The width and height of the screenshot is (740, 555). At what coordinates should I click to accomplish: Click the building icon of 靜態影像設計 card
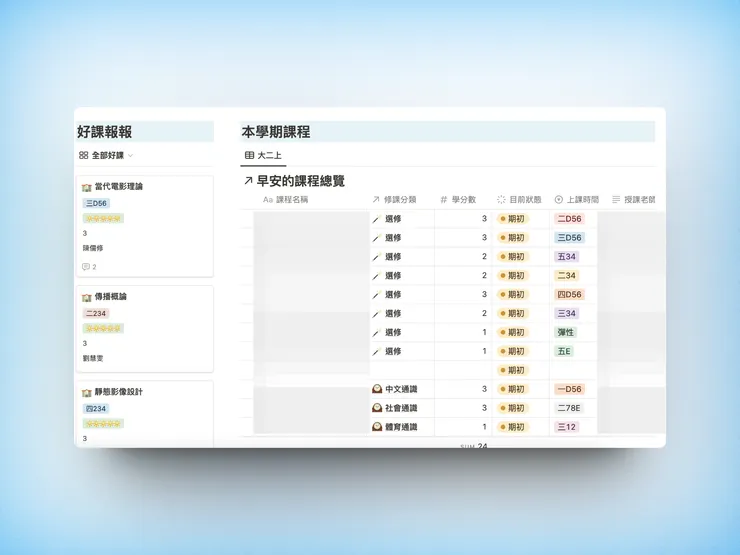pyautogui.click(x=86, y=393)
